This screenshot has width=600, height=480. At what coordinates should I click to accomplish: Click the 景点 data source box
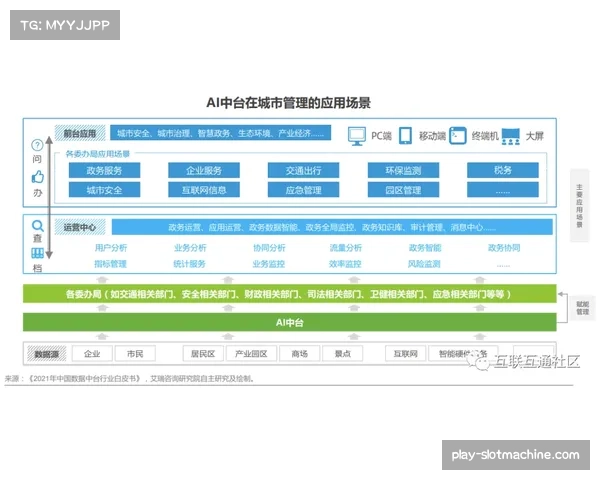pyautogui.click(x=343, y=354)
